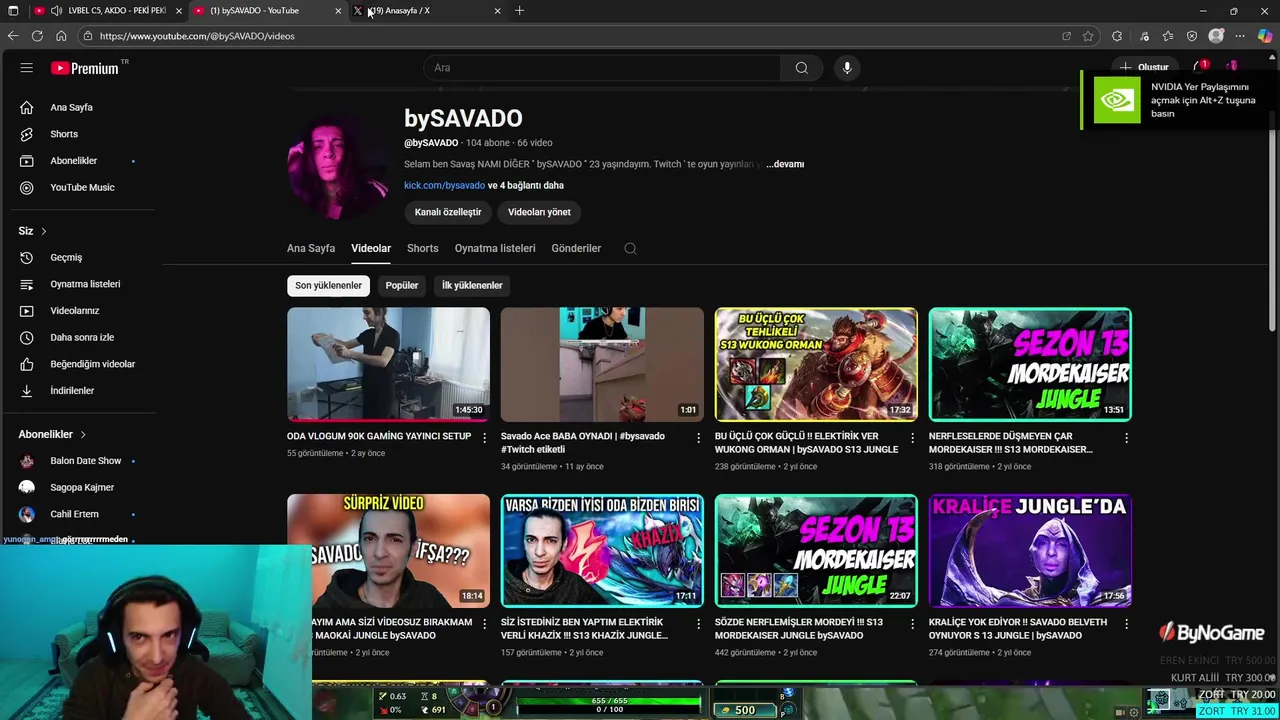Open SEZON 13 MORDEKAISER 13:51 thumbnail
The height and width of the screenshot is (720, 1280).
tap(1030, 364)
